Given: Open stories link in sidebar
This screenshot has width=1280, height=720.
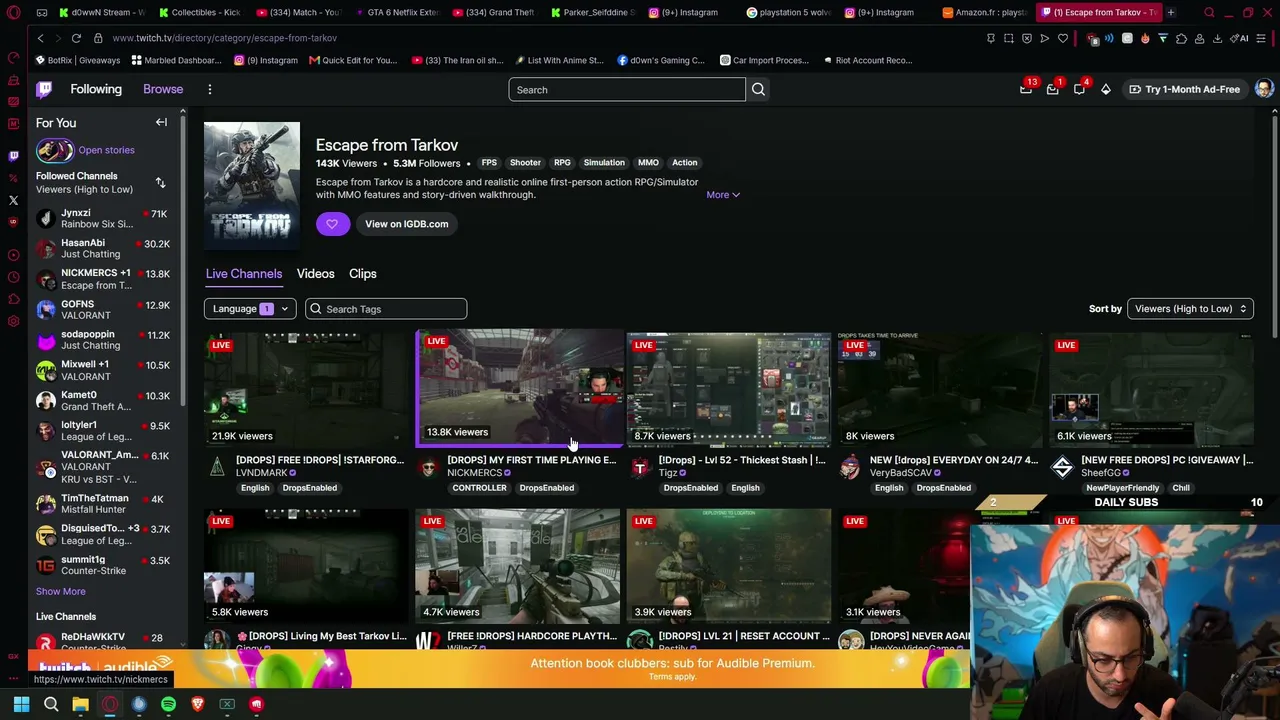Looking at the screenshot, I should 106,150.
